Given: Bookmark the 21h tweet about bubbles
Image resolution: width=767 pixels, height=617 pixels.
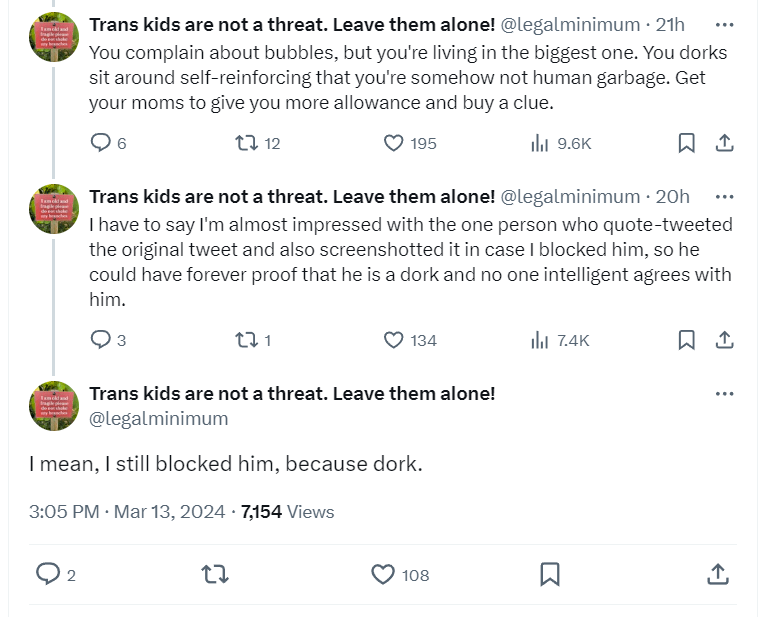Looking at the screenshot, I should tap(686, 143).
